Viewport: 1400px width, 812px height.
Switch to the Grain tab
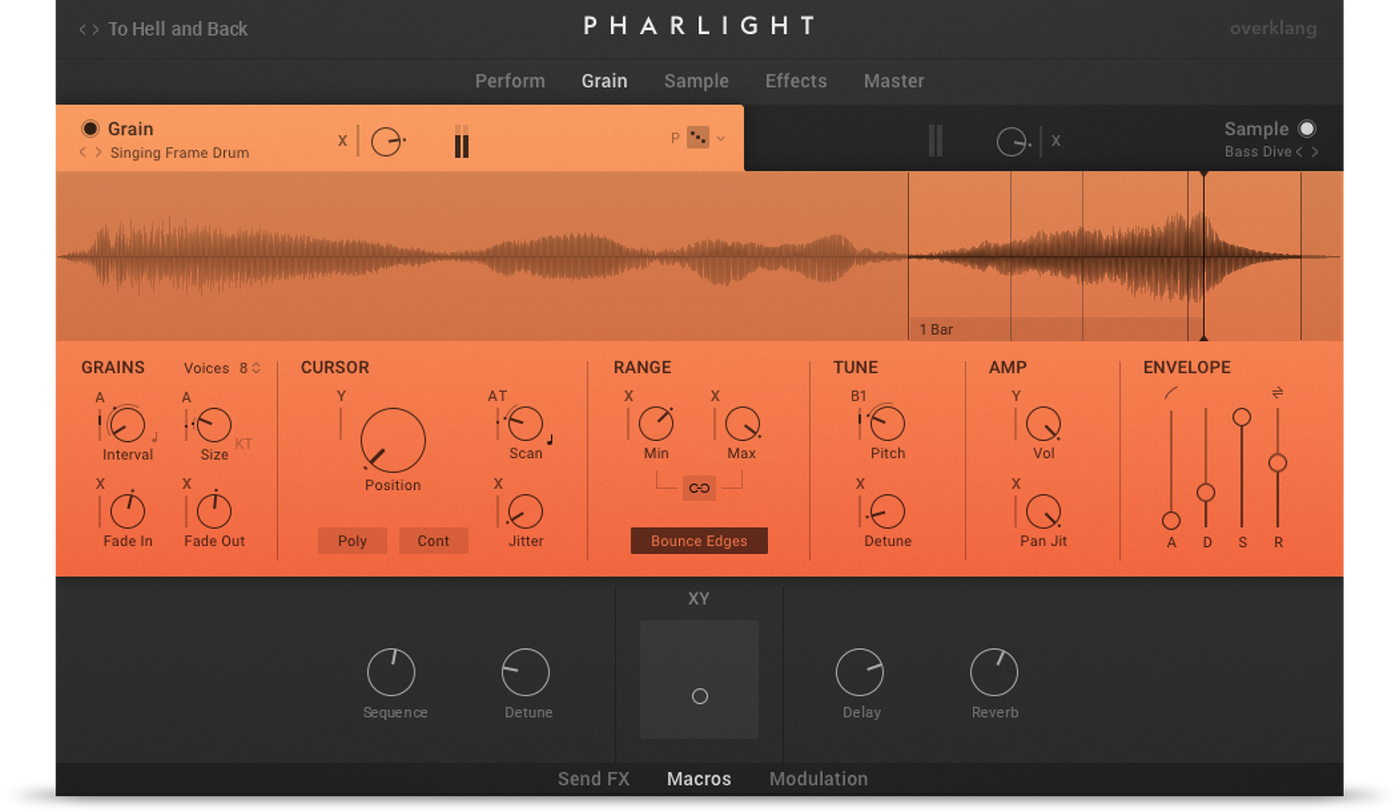[x=605, y=81]
